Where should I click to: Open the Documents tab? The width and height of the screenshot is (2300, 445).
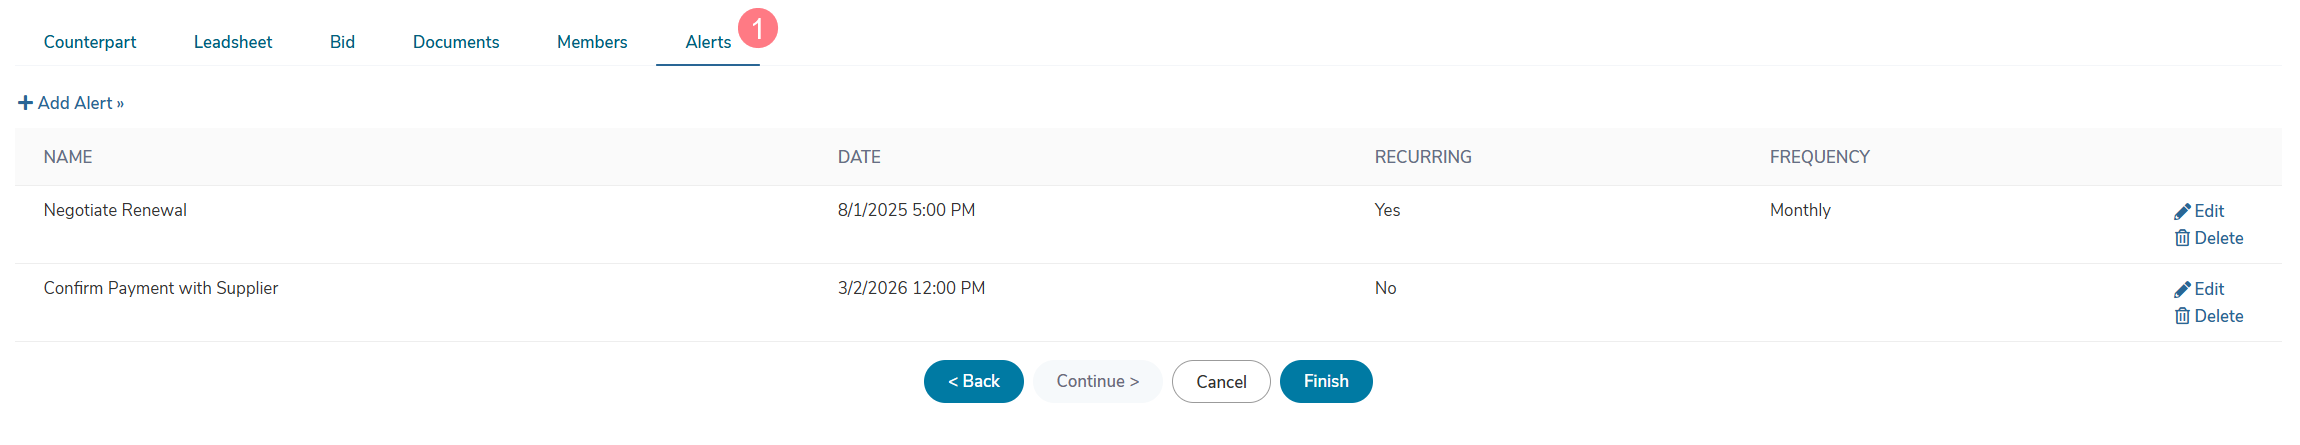point(456,42)
